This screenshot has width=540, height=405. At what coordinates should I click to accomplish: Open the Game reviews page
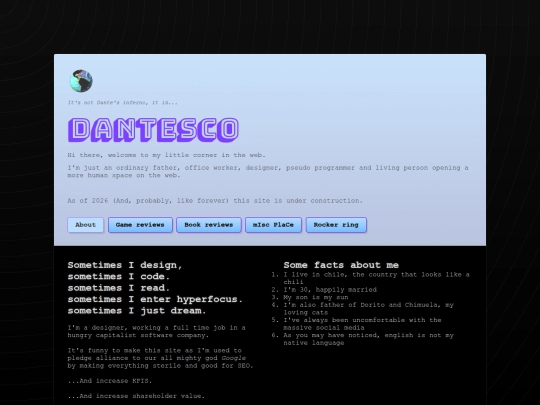[140, 225]
